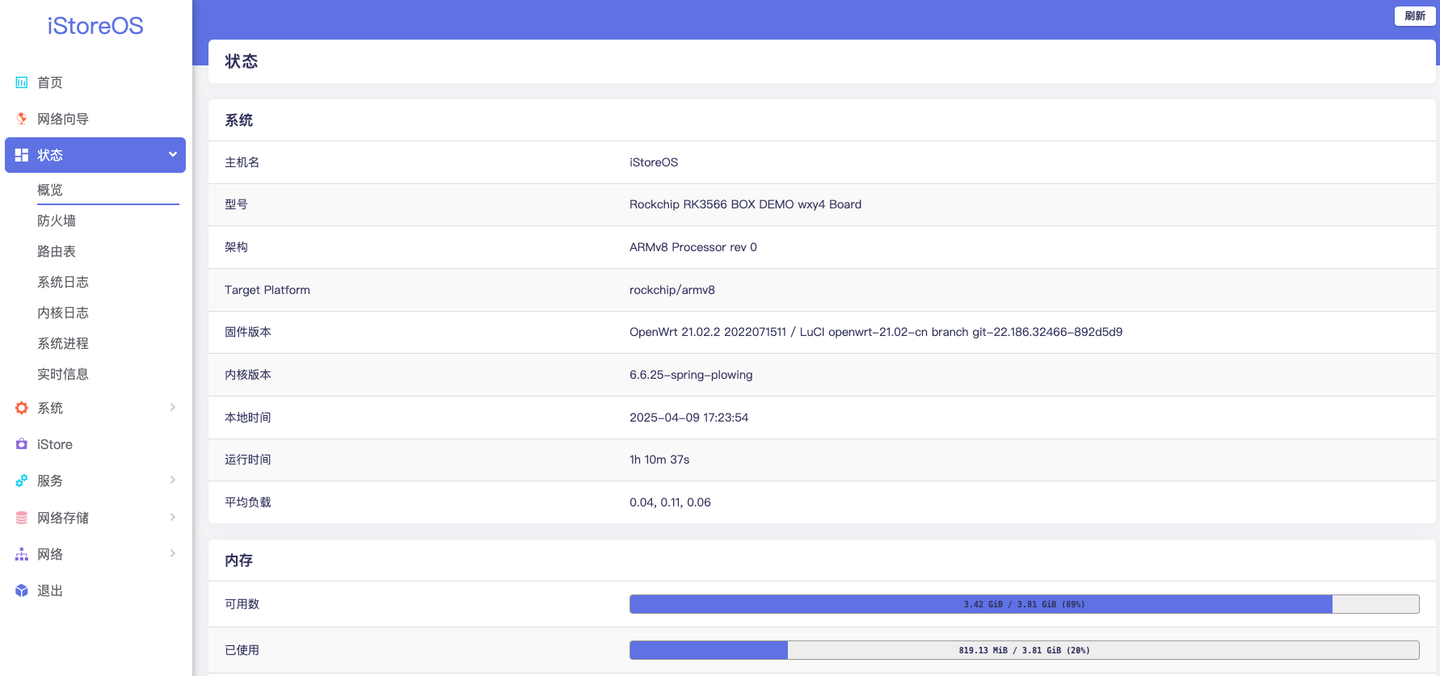Select the 服务 services icon
This screenshot has width=1440, height=676.
click(21, 480)
